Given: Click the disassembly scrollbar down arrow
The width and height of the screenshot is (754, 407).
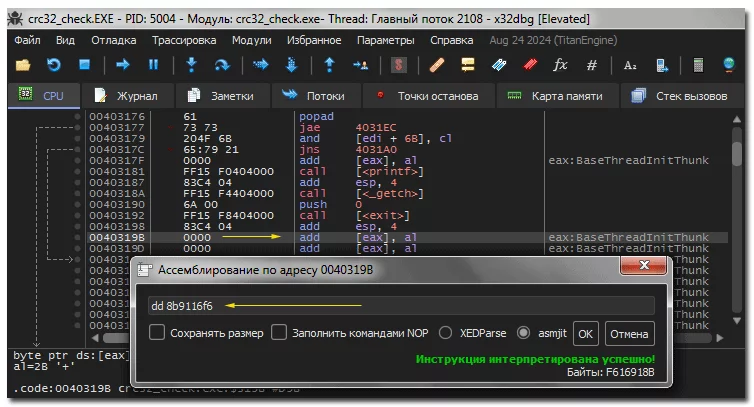Looking at the screenshot, I should [736, 320].
